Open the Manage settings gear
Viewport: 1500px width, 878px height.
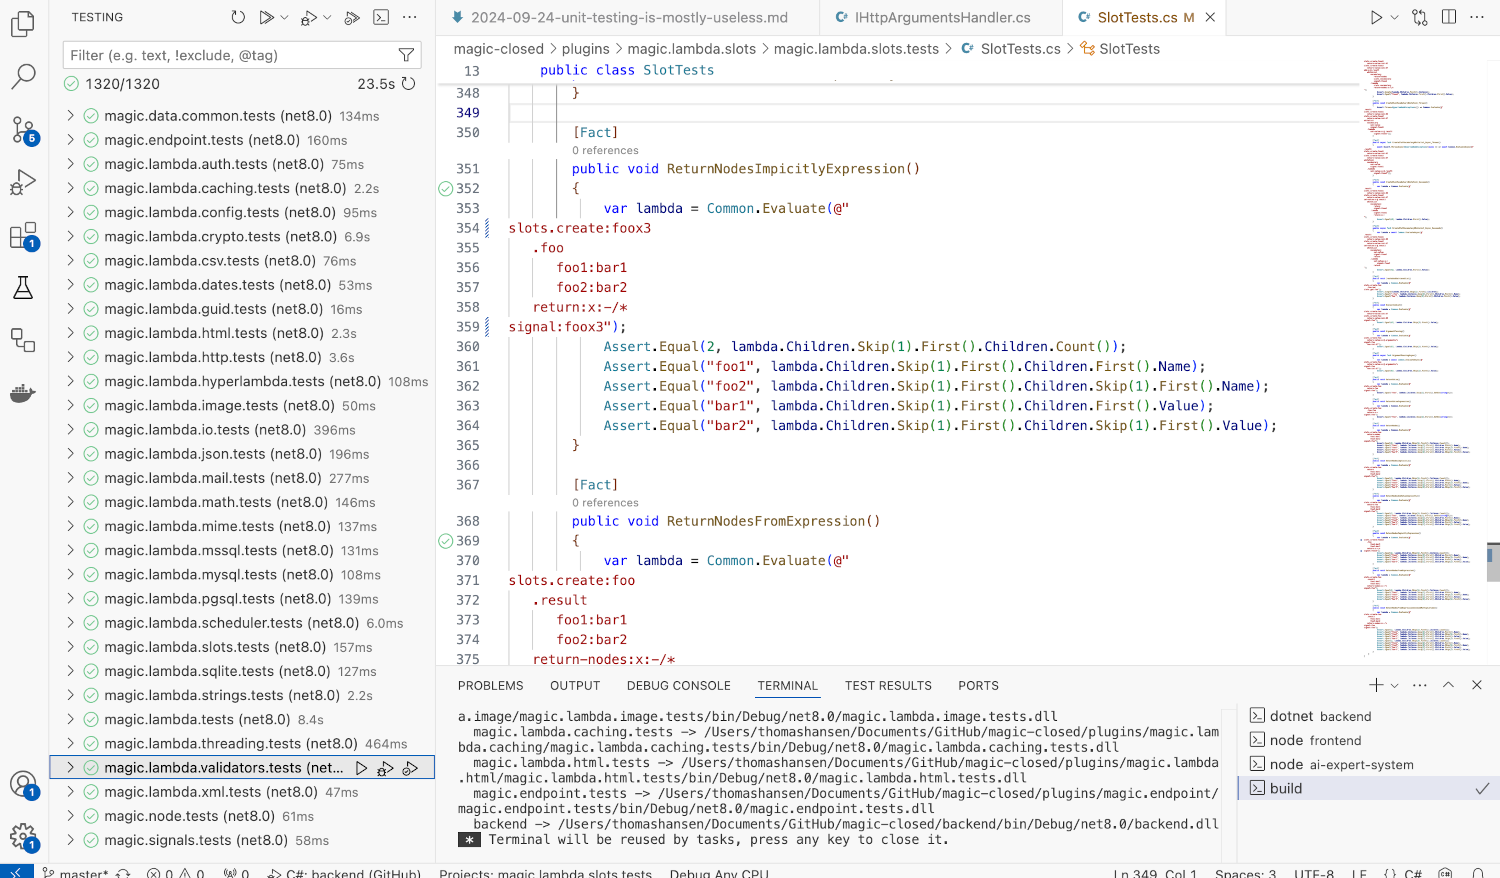[x=22, y=836]
